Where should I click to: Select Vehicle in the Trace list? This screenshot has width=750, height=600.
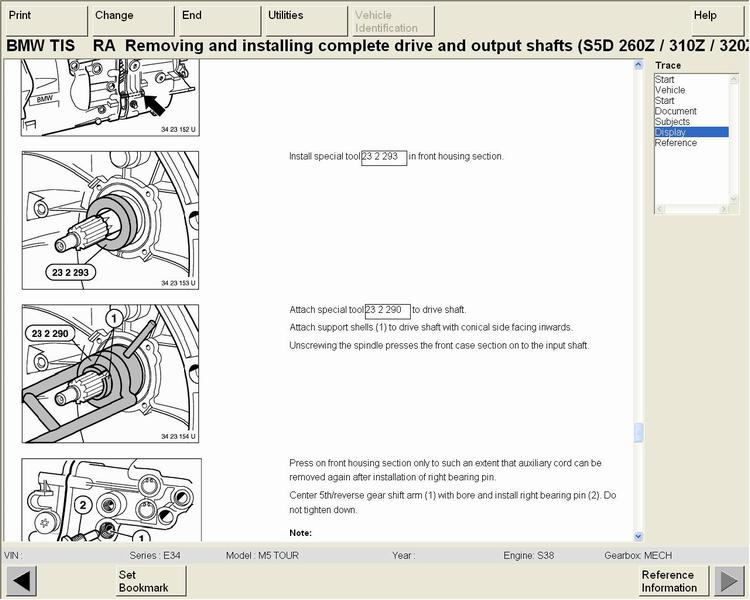[670, 90]
